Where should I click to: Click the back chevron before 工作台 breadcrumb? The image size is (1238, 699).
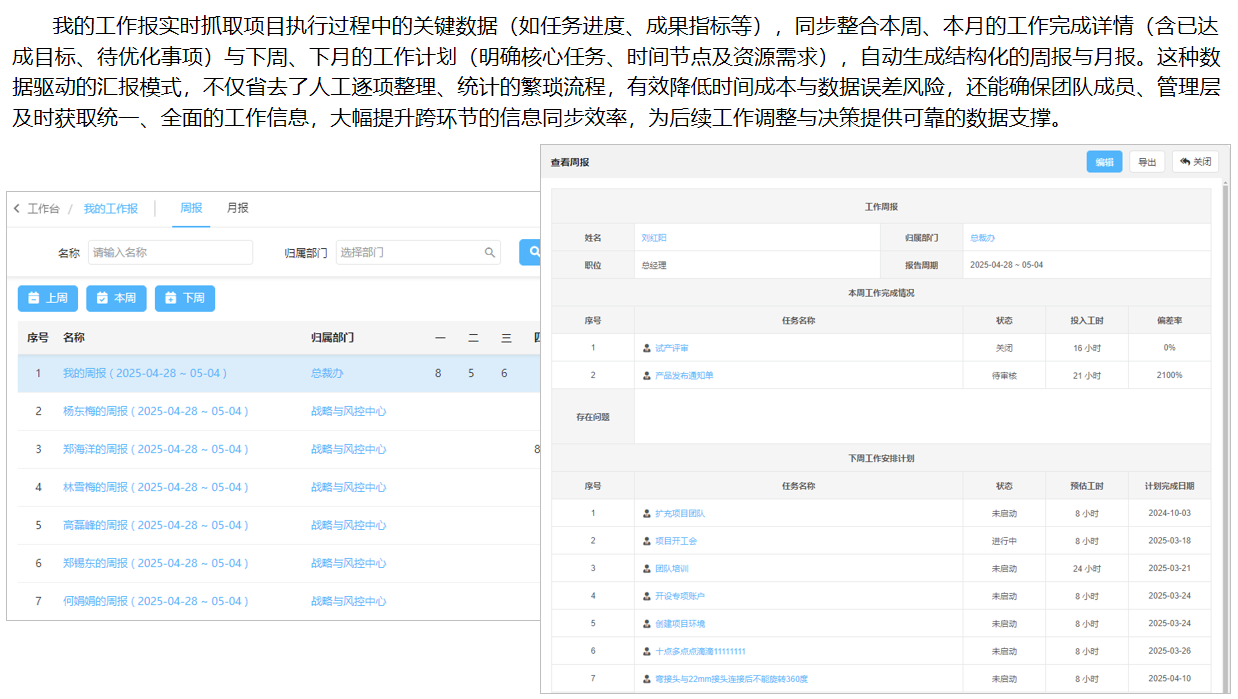click(14, 208)
